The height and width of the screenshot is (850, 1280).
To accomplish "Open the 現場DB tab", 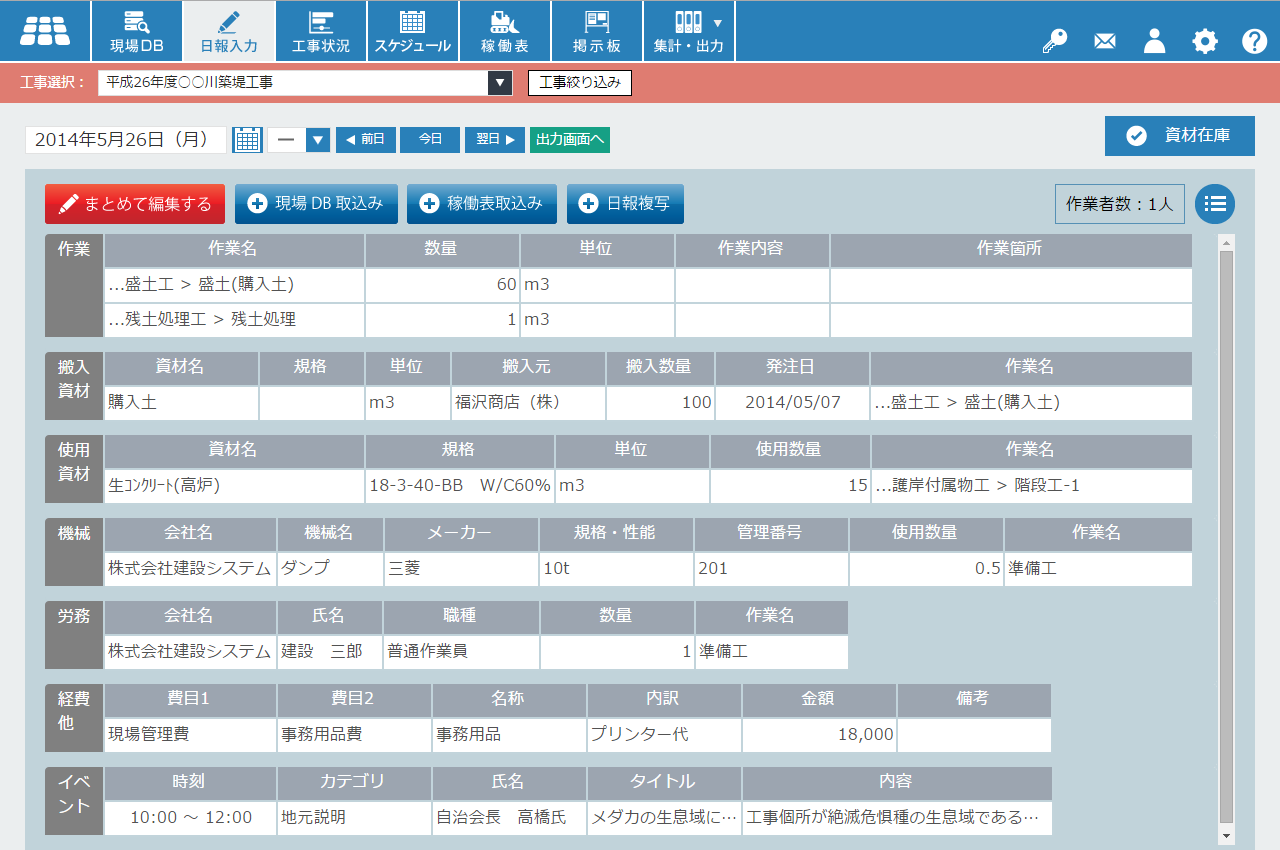I will pyautogui.click(x=137, y=31).
